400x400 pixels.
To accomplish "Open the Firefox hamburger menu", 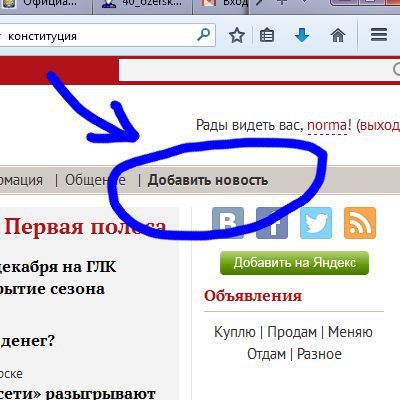I will (x=379, y=35).
